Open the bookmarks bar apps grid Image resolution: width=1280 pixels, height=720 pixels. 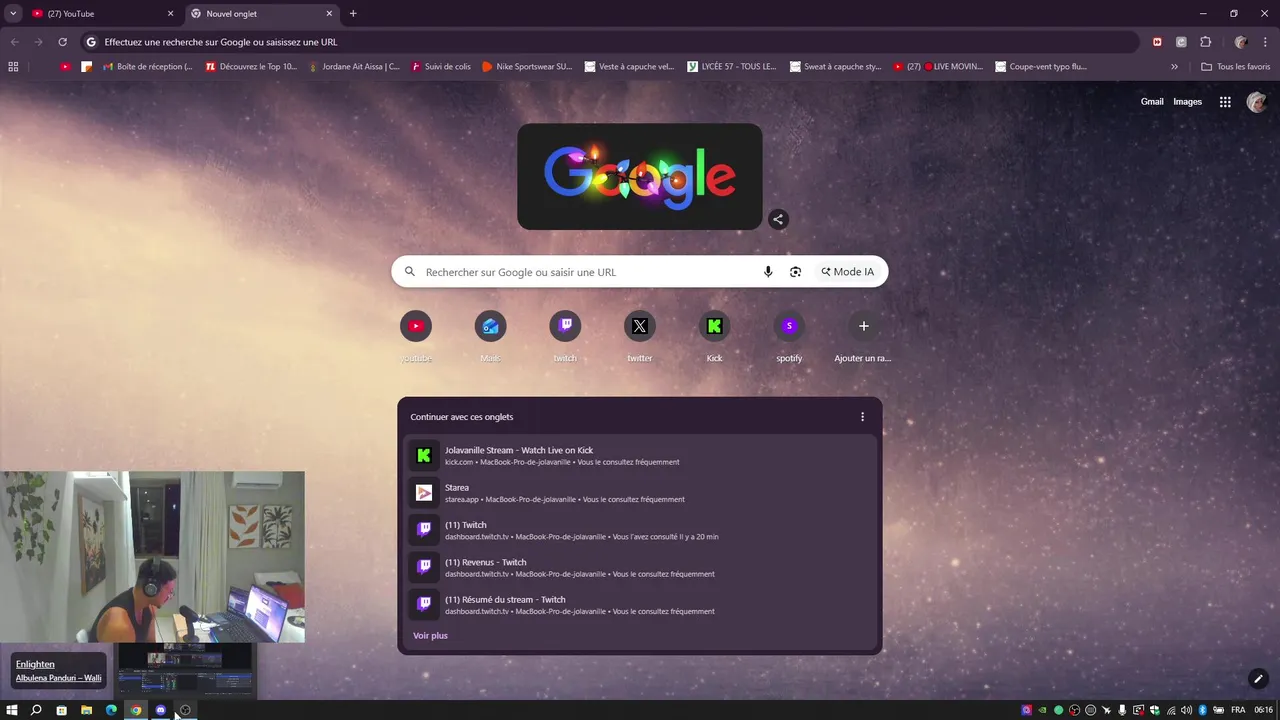pyautogui.click(x=13, y=67)
